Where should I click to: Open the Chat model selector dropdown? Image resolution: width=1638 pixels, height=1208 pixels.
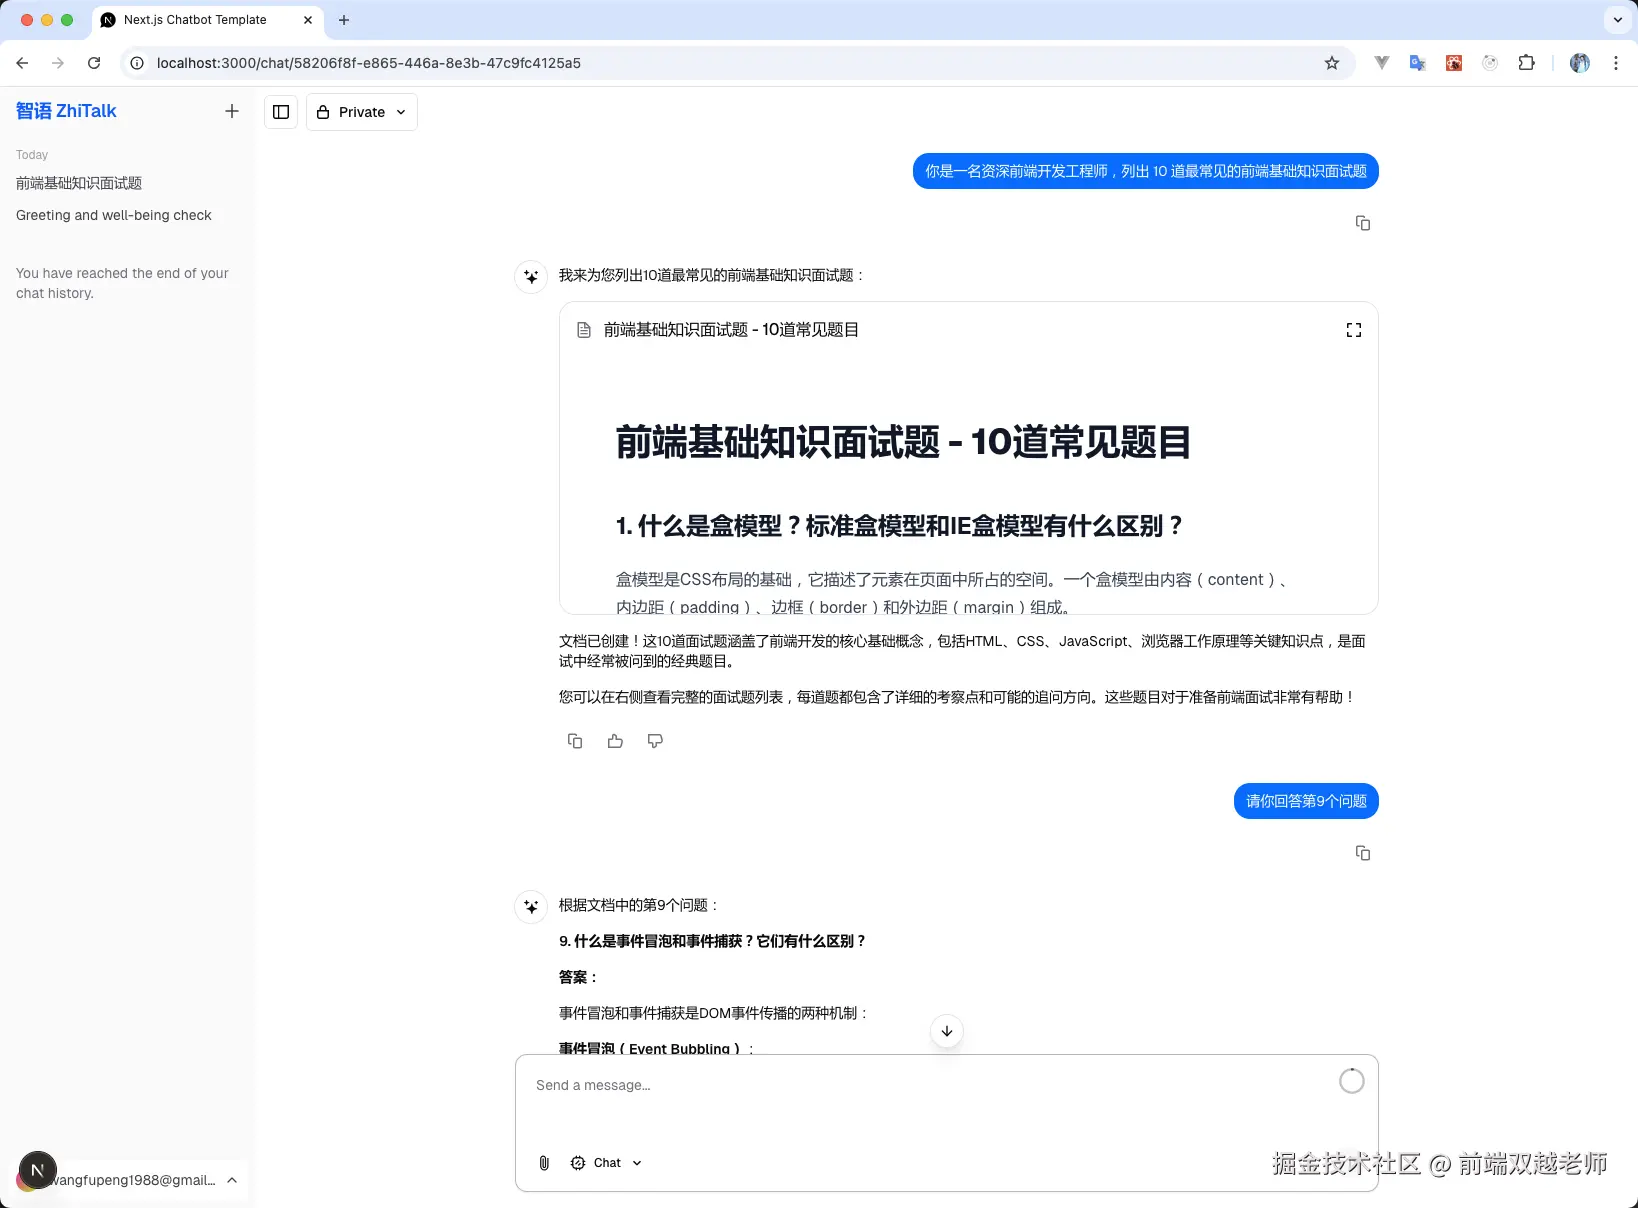[606, 1163]
